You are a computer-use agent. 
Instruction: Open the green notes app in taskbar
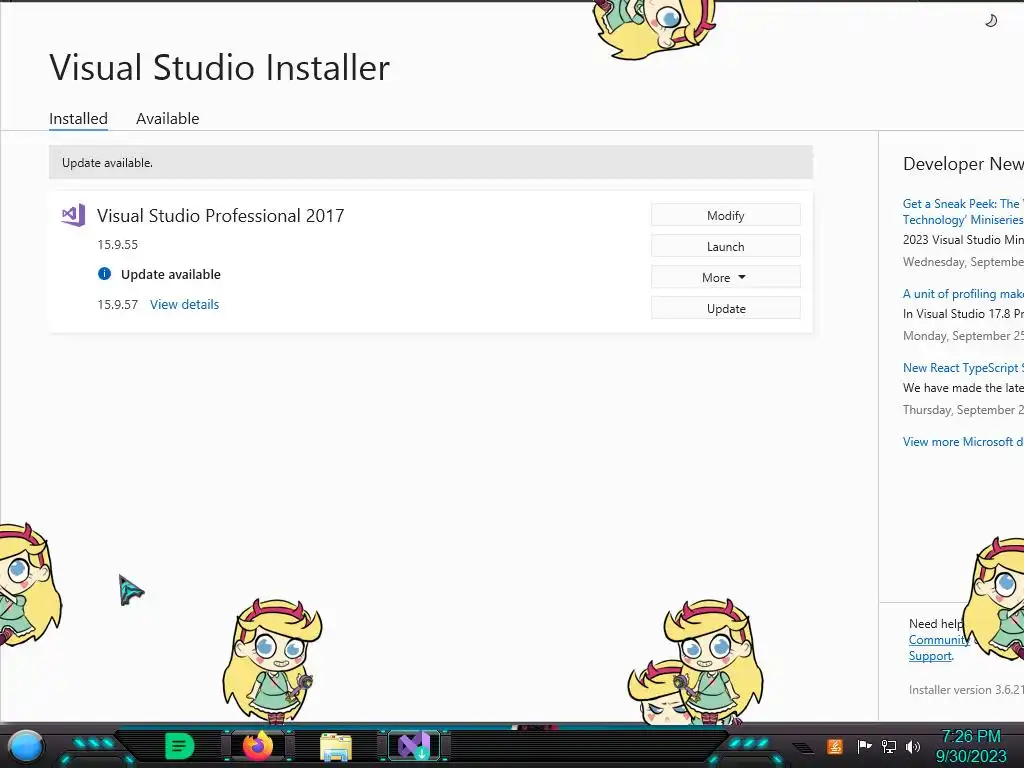pos(180,746)
